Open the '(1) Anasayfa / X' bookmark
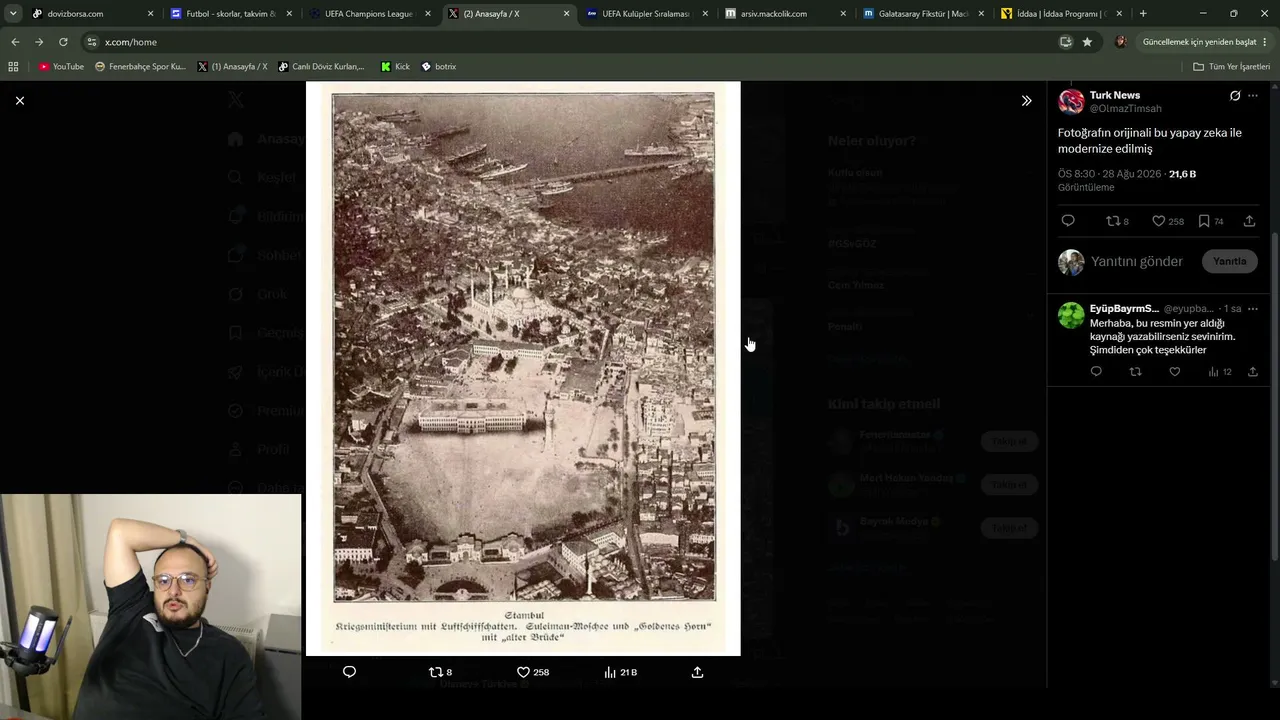 (232, 67)
